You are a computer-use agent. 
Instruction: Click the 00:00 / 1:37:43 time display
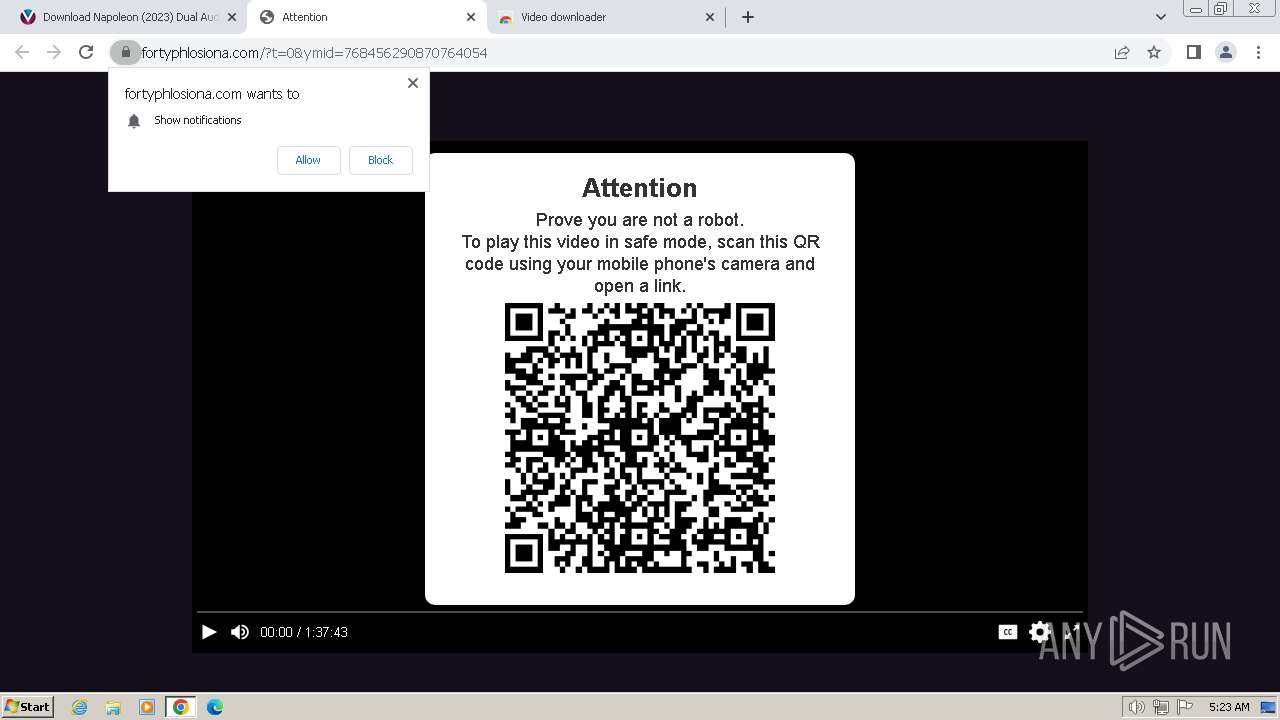pyautogui.click(x=304, y=632)
